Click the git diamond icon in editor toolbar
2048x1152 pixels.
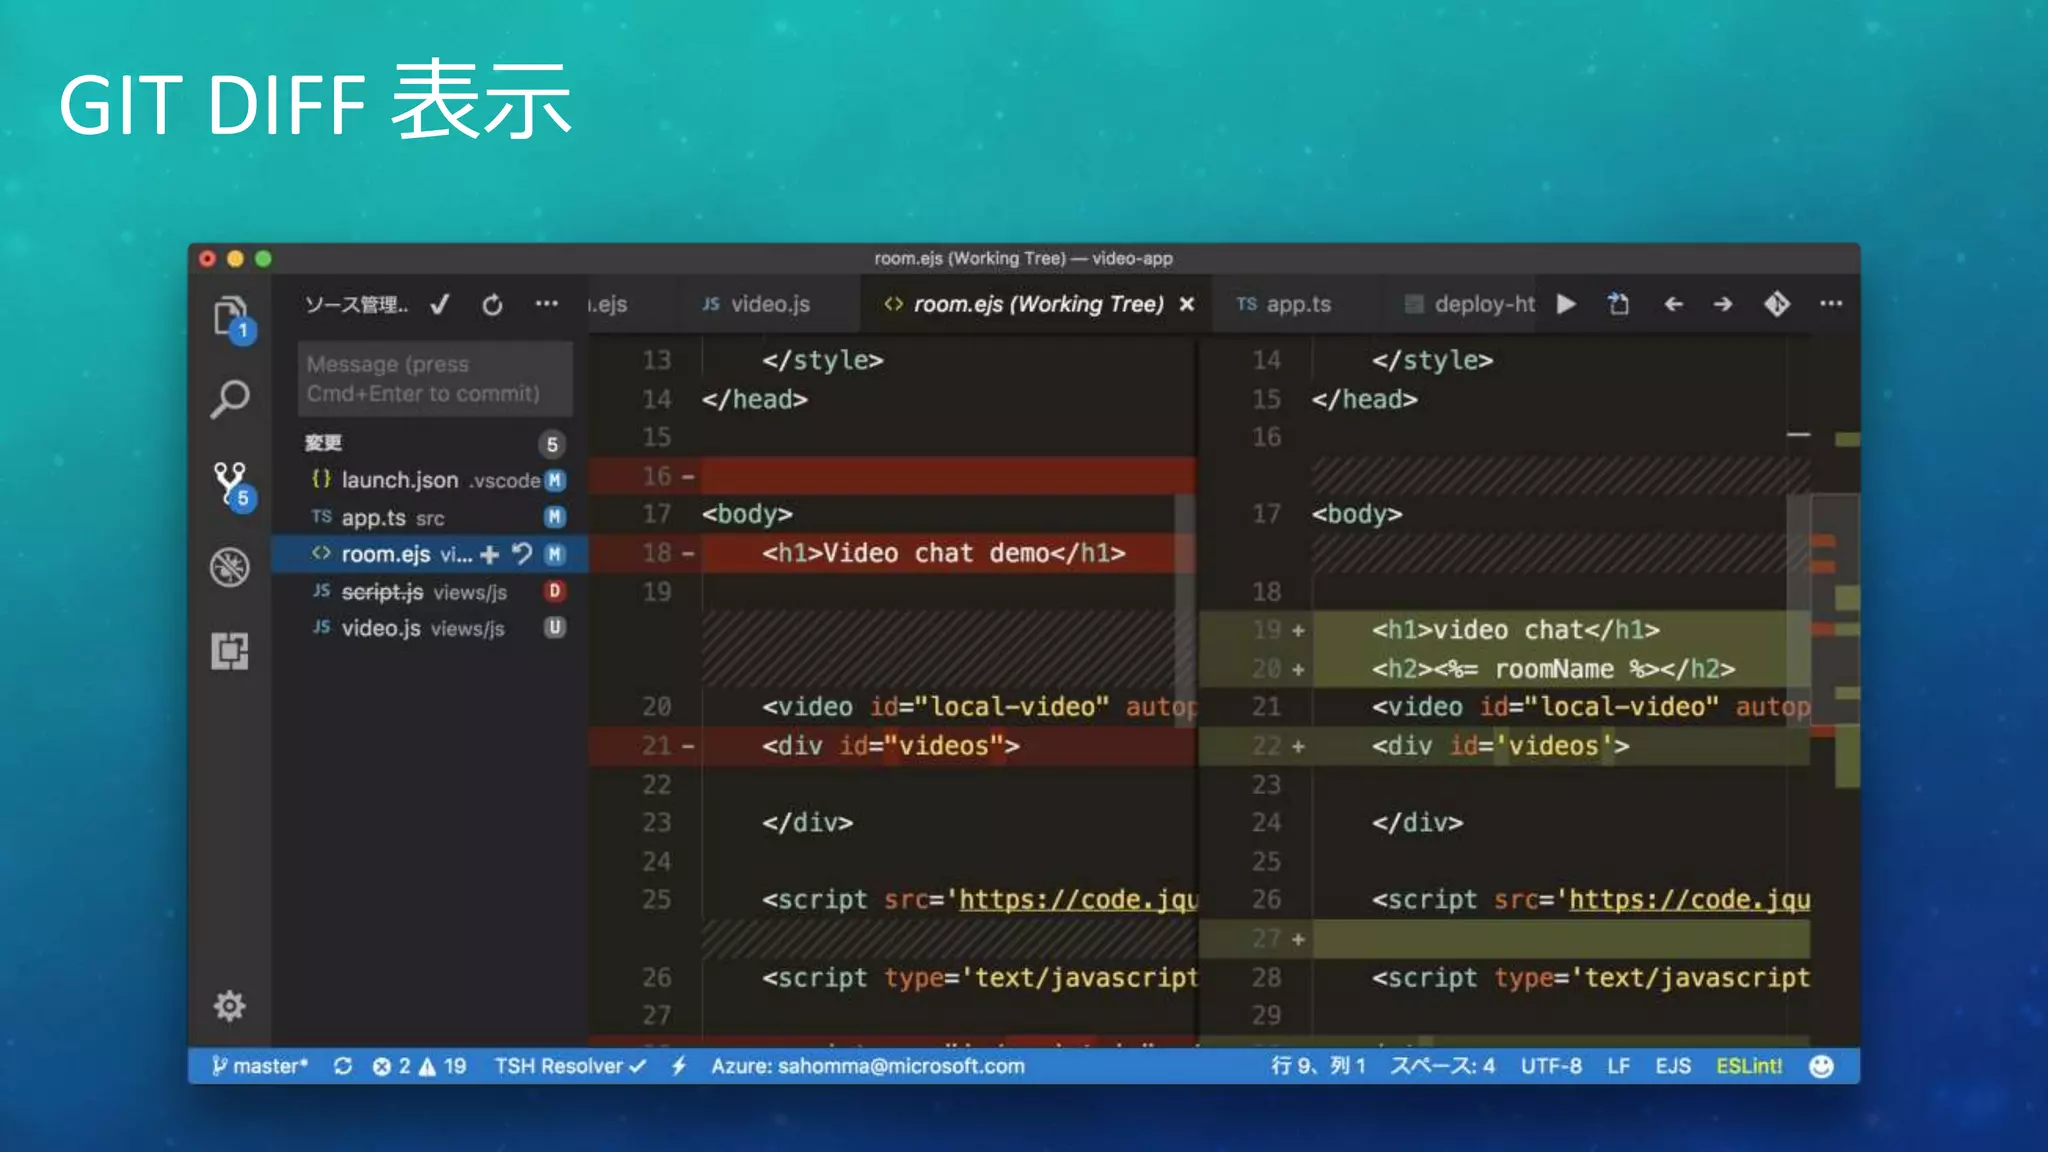(1777, 303)
